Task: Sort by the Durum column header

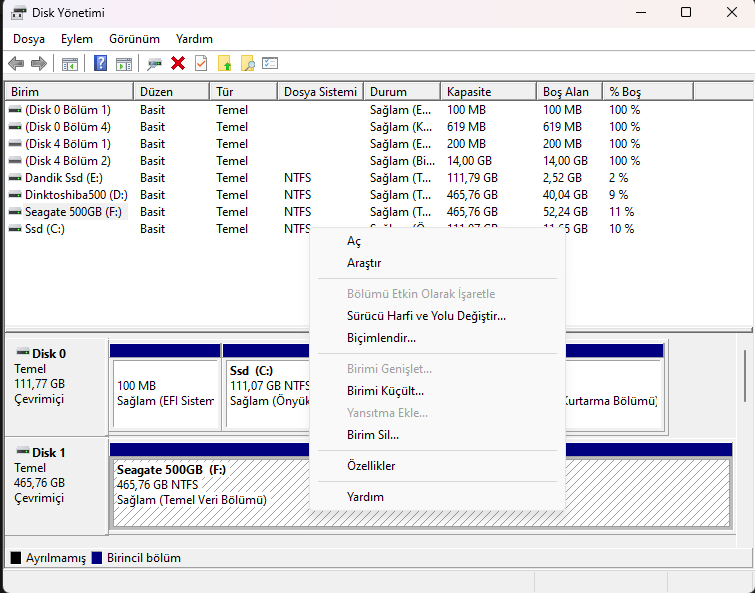Action: point(402,91)
